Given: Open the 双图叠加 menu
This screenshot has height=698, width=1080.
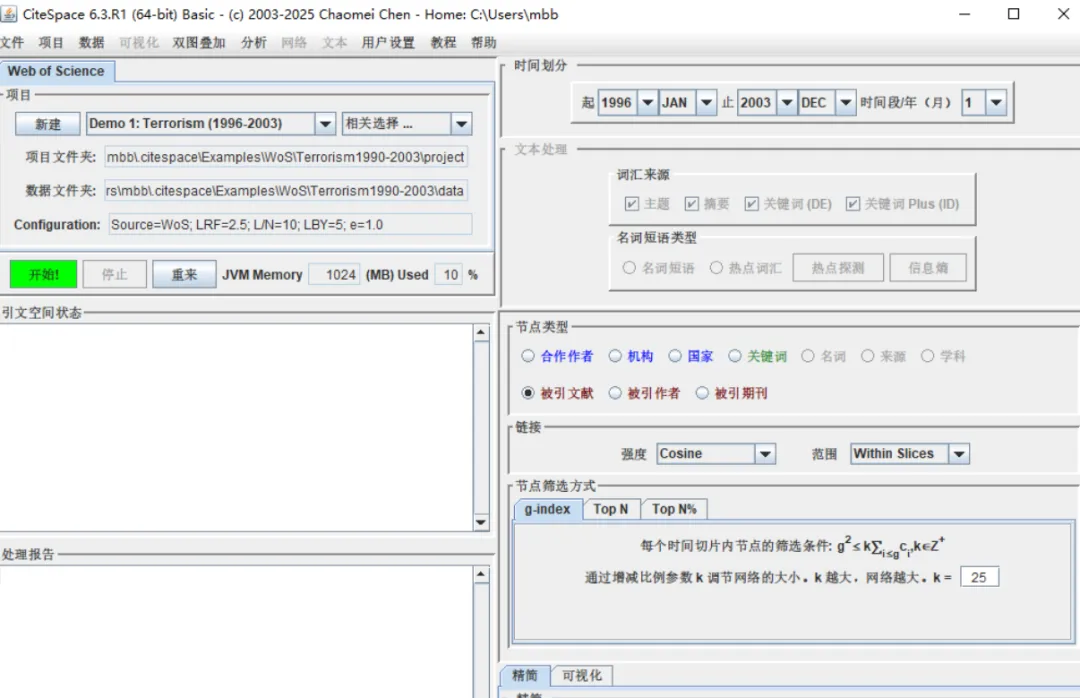Looking at the screenshot, I should tap(198, 43).
